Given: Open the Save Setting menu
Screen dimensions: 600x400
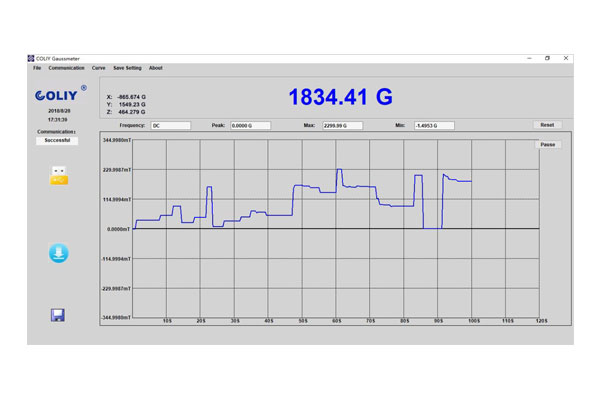Looking at the screenshot, I should click(127, 68).
